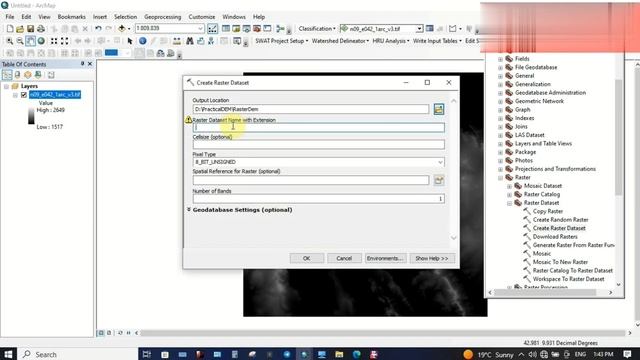This screenshot has width=640, height=360.
Task: Open HRU Analysis menu
Action: pos(391,41)
